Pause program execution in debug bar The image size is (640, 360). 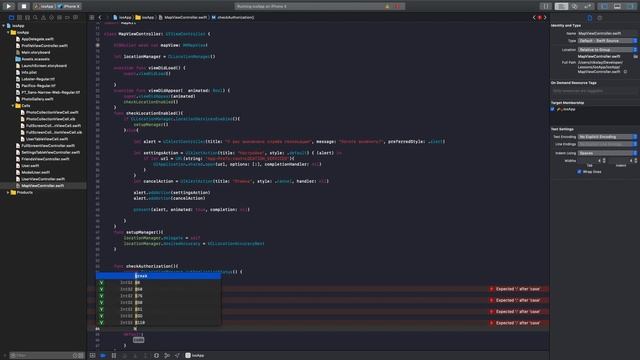tap(114, 356)
